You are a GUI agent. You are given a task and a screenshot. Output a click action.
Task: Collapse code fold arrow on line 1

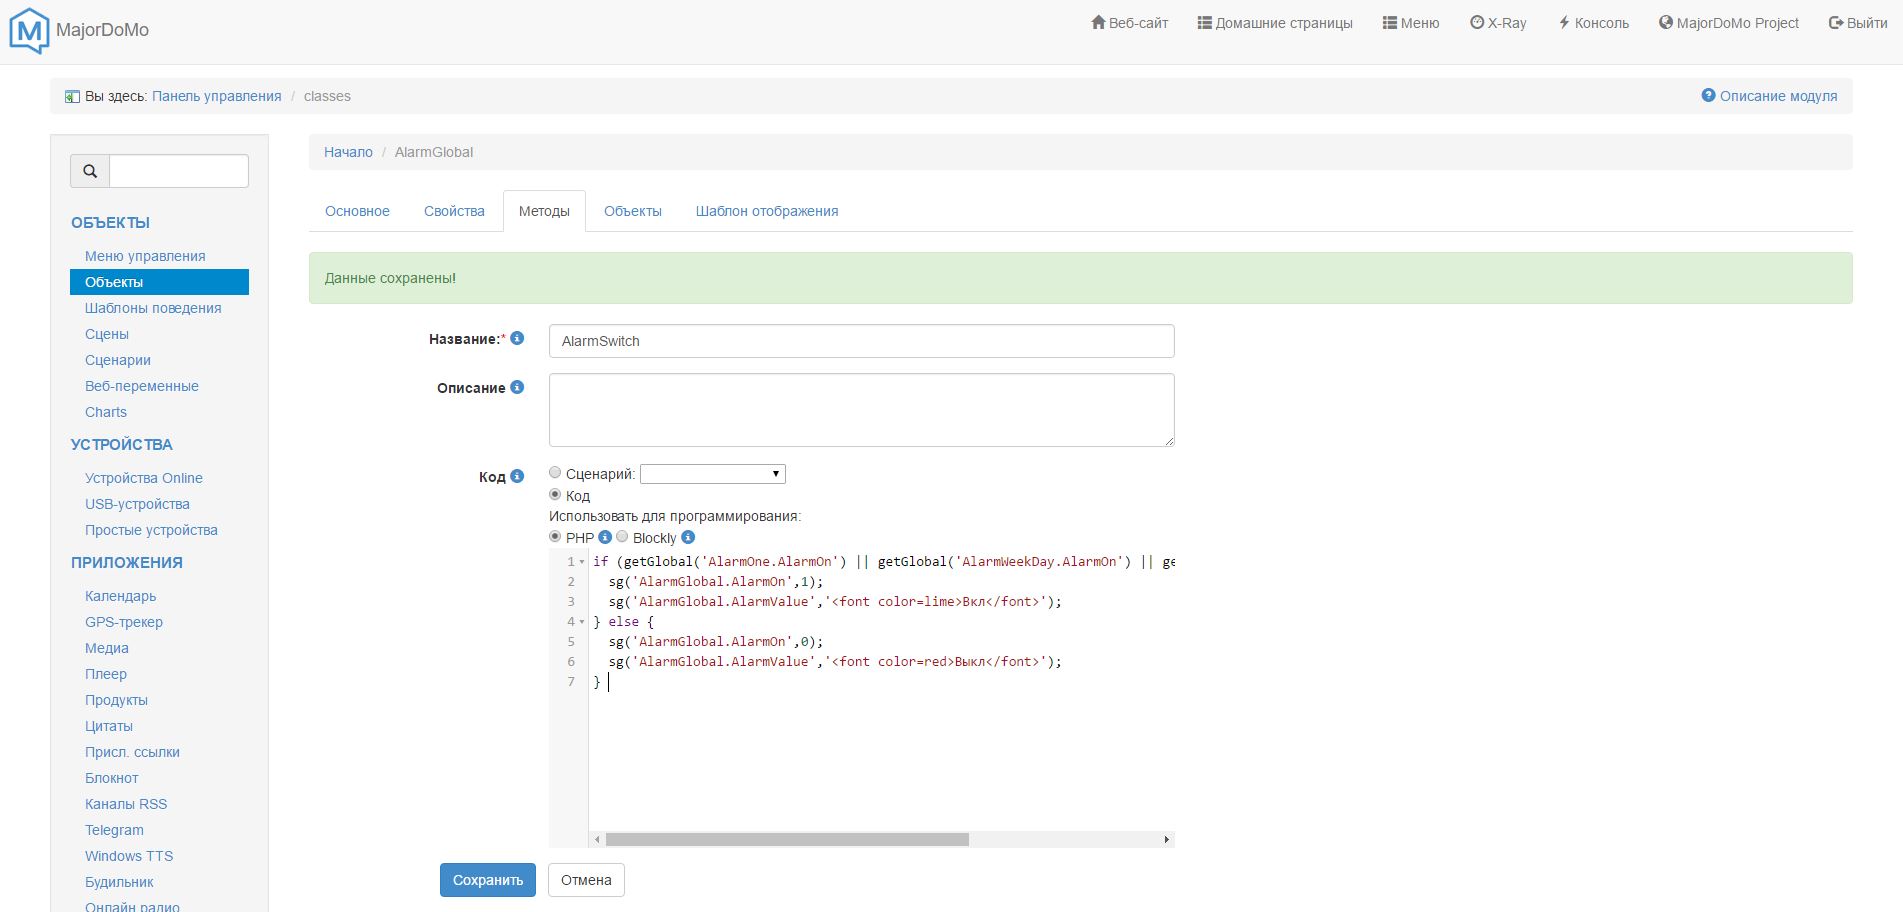click(x=582, y=562)
